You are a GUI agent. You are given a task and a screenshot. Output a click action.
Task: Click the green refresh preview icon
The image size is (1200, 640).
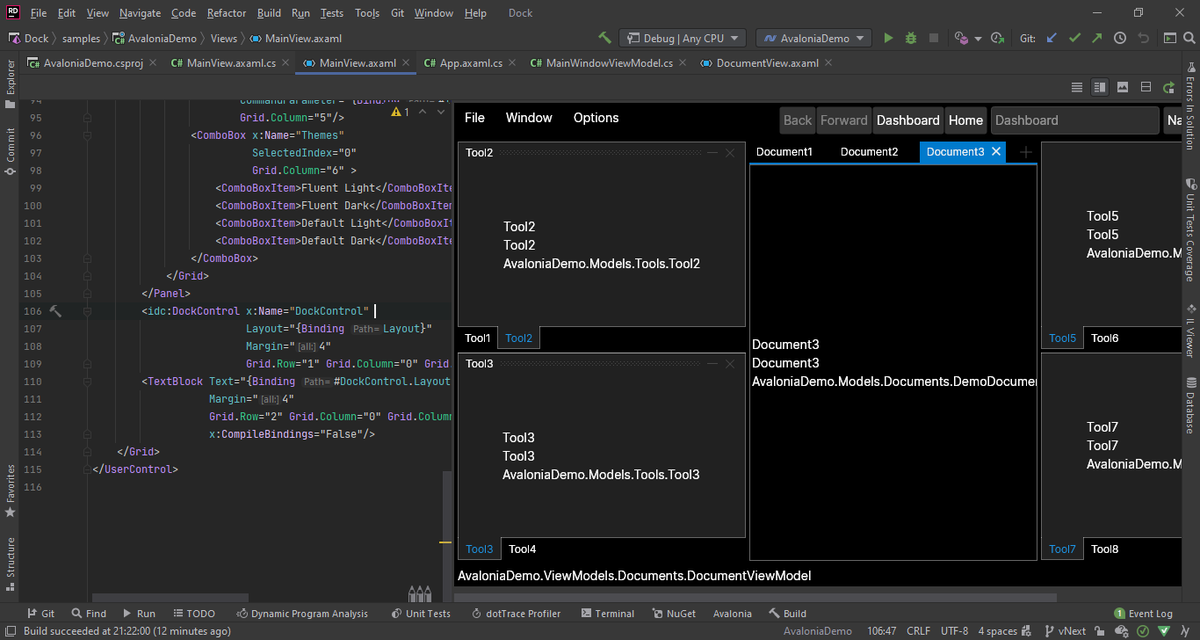[1169, 87]
